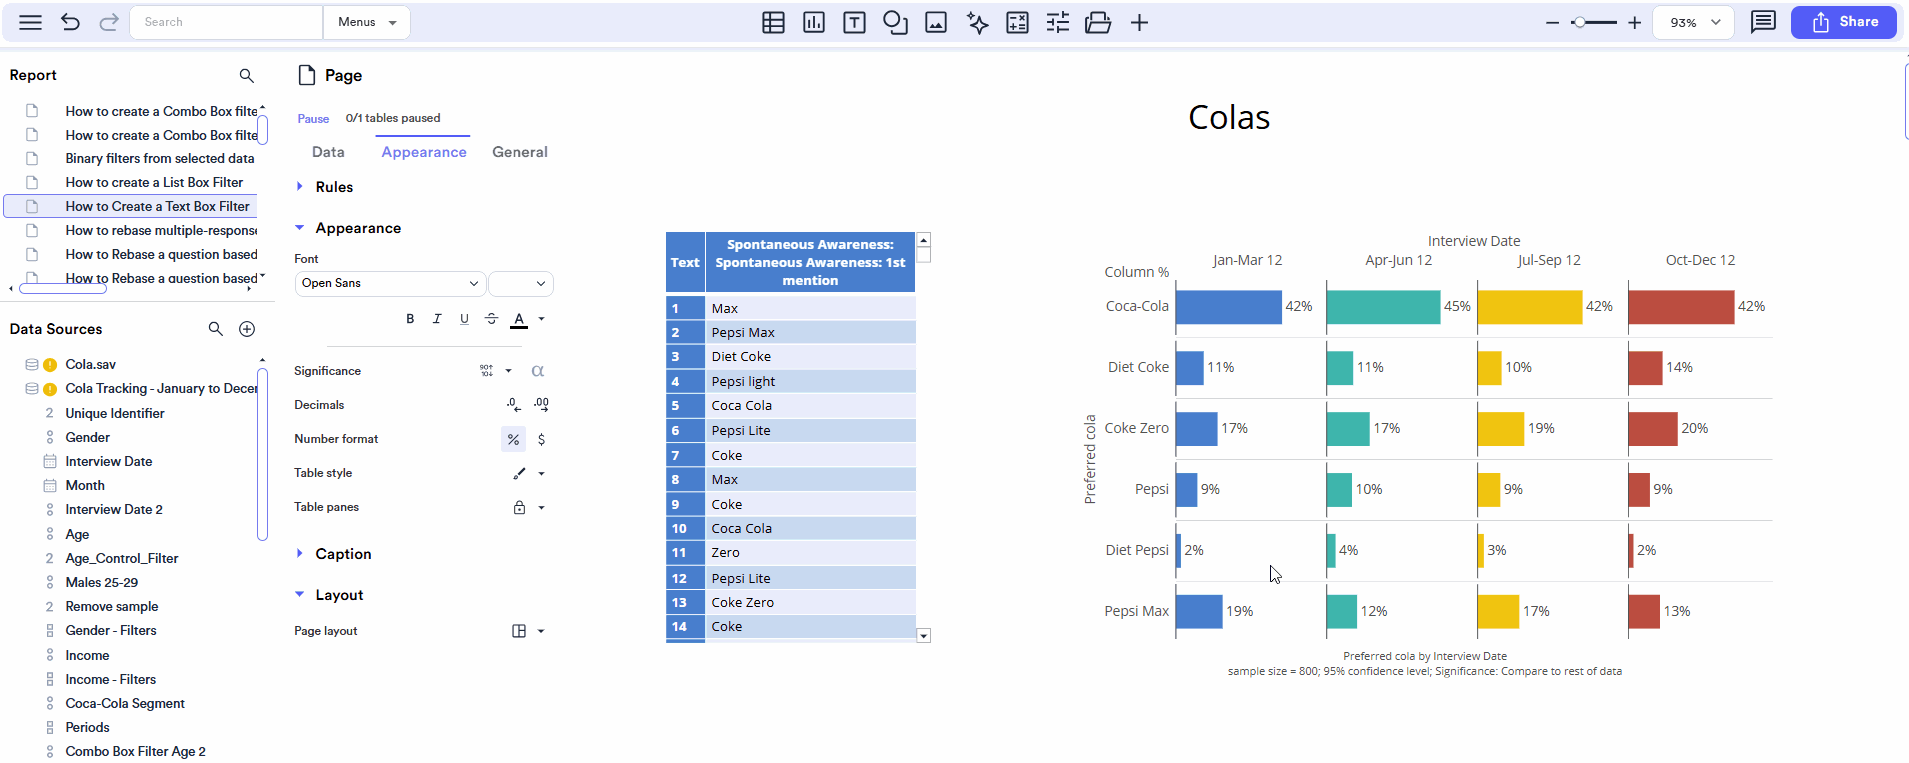
Task: Toggle italic formatting
Action: coord(437,319)
